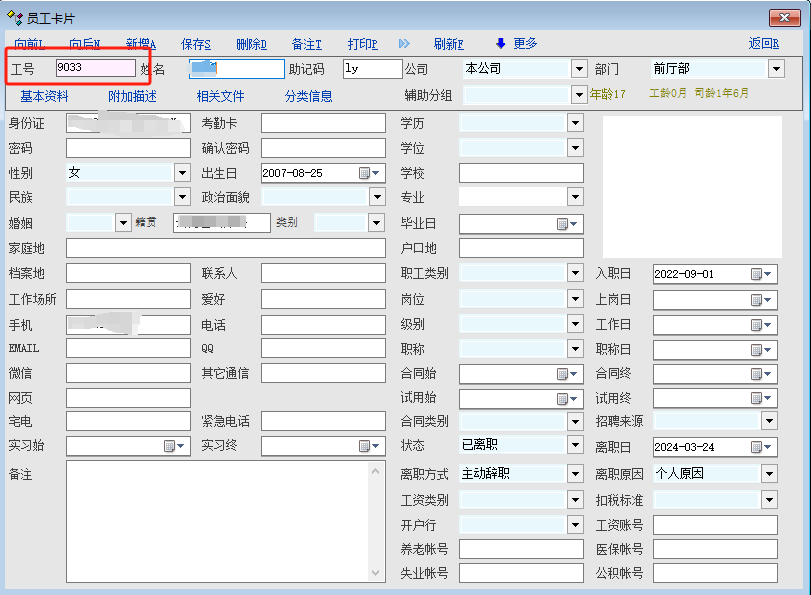Open the 状态 dropdown showing 已离职
The image size is (811, 595).
(x=575, y=446)
